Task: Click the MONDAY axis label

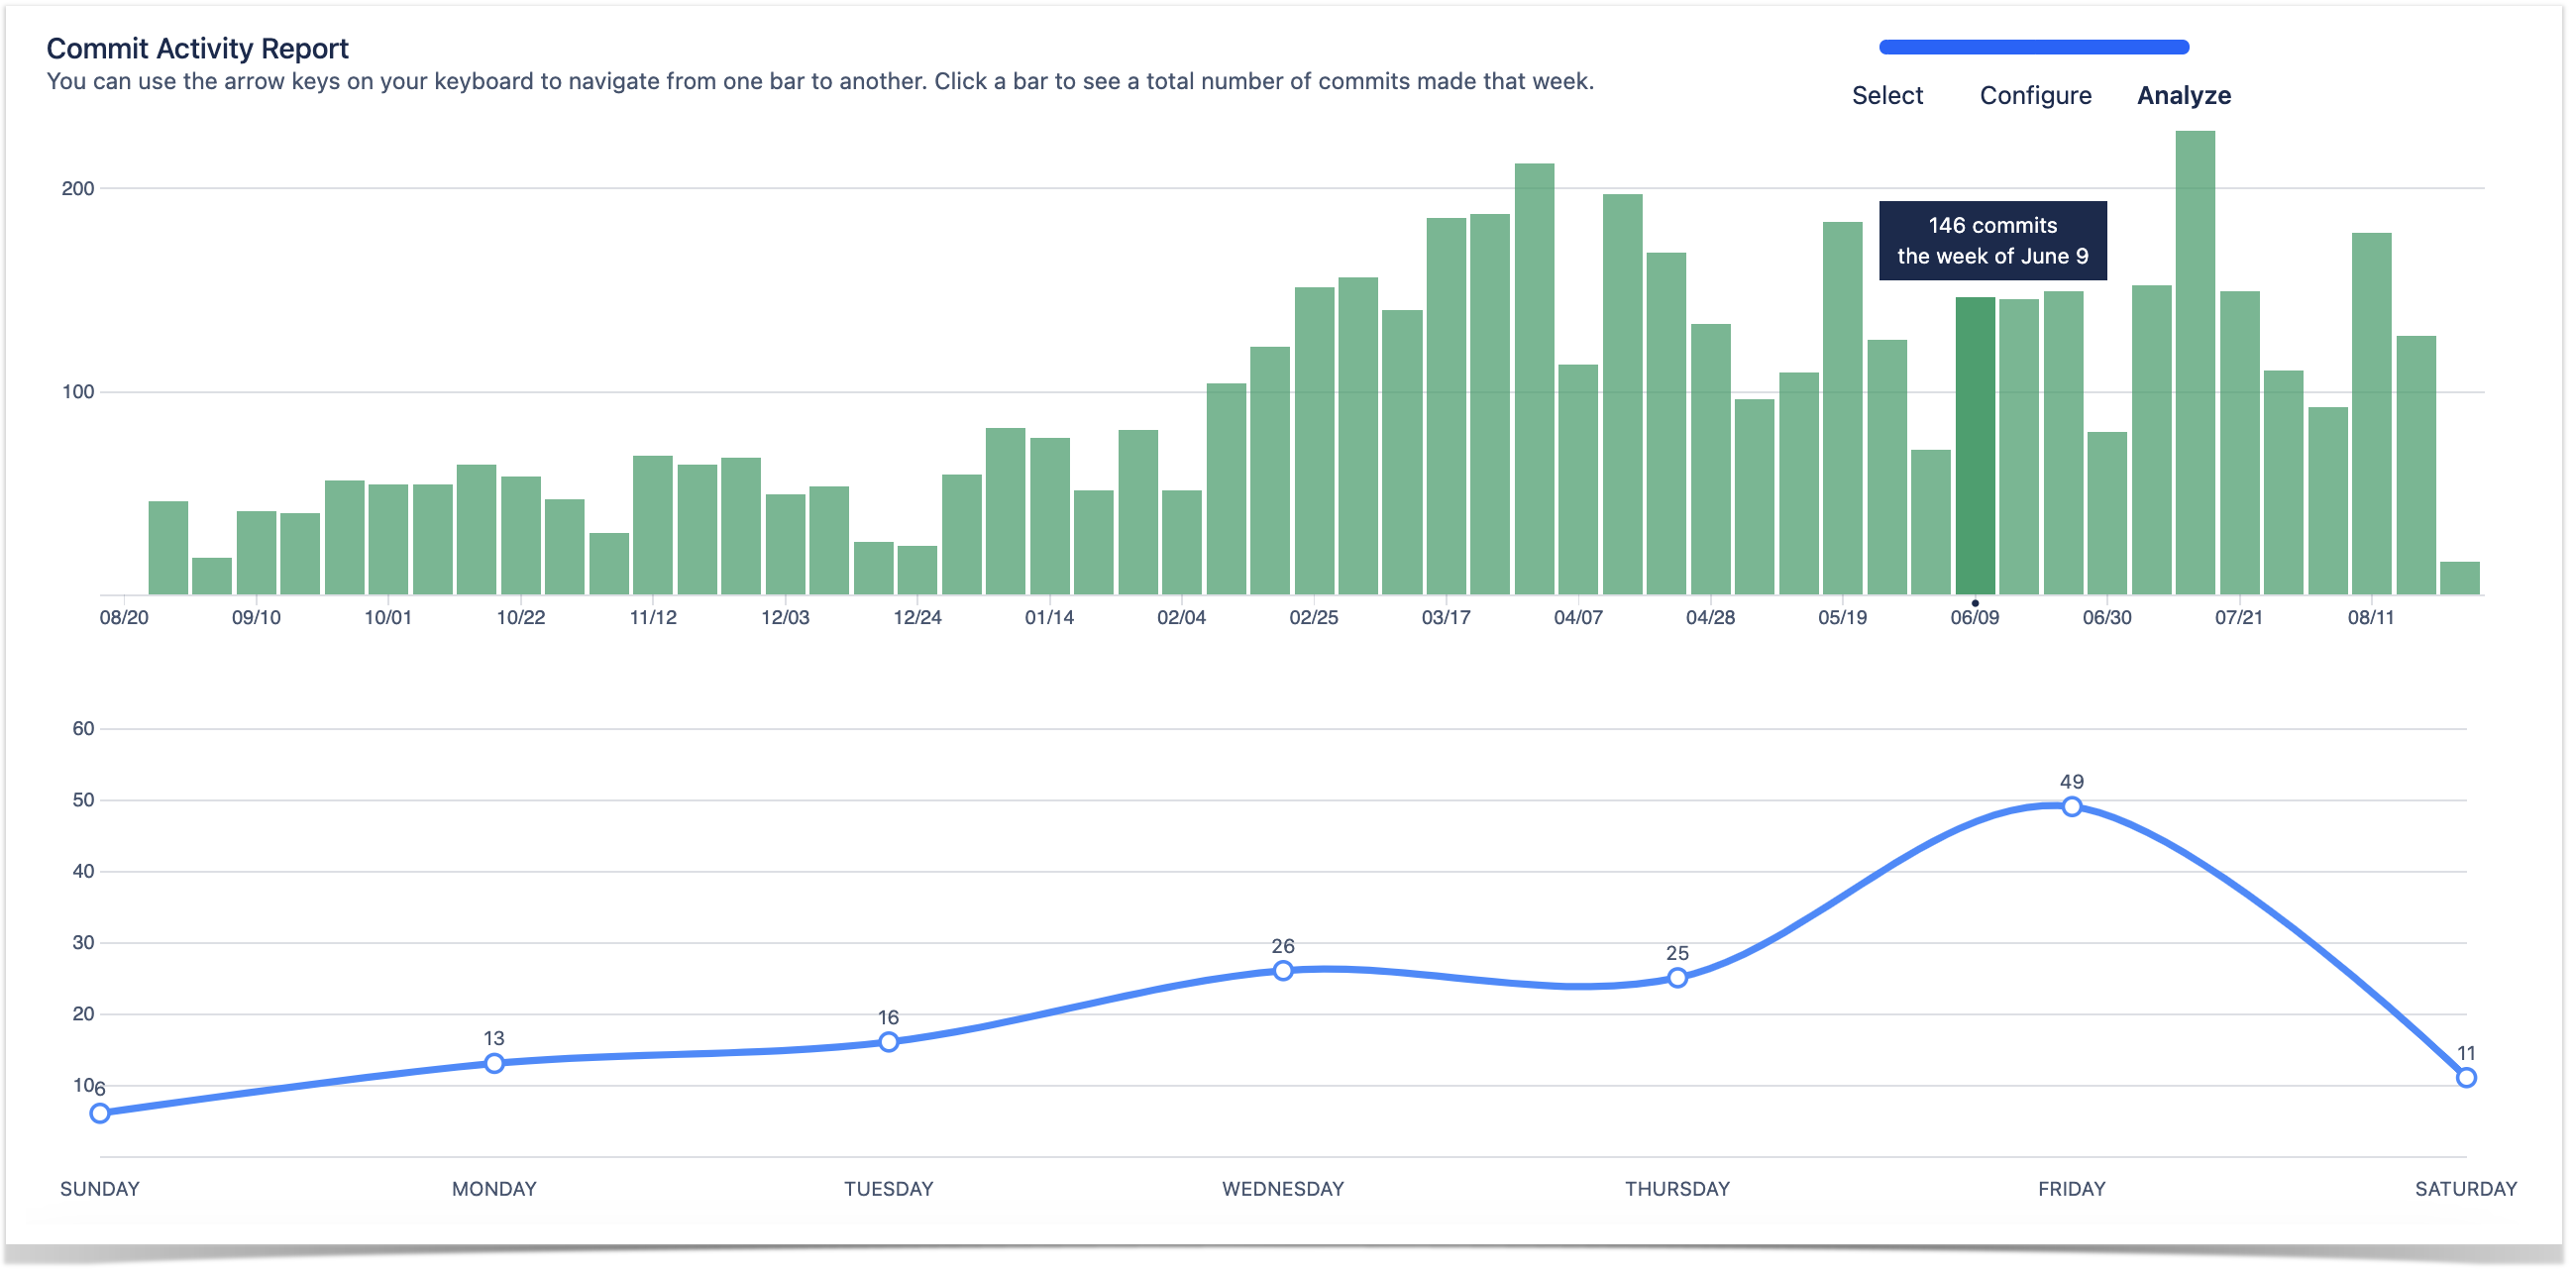Action: pyautogui.click(x=494, y=1189)
